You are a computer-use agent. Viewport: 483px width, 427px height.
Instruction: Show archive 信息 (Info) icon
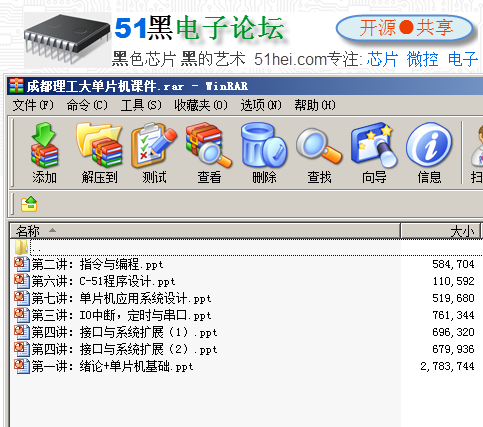[x=429, y=153]
